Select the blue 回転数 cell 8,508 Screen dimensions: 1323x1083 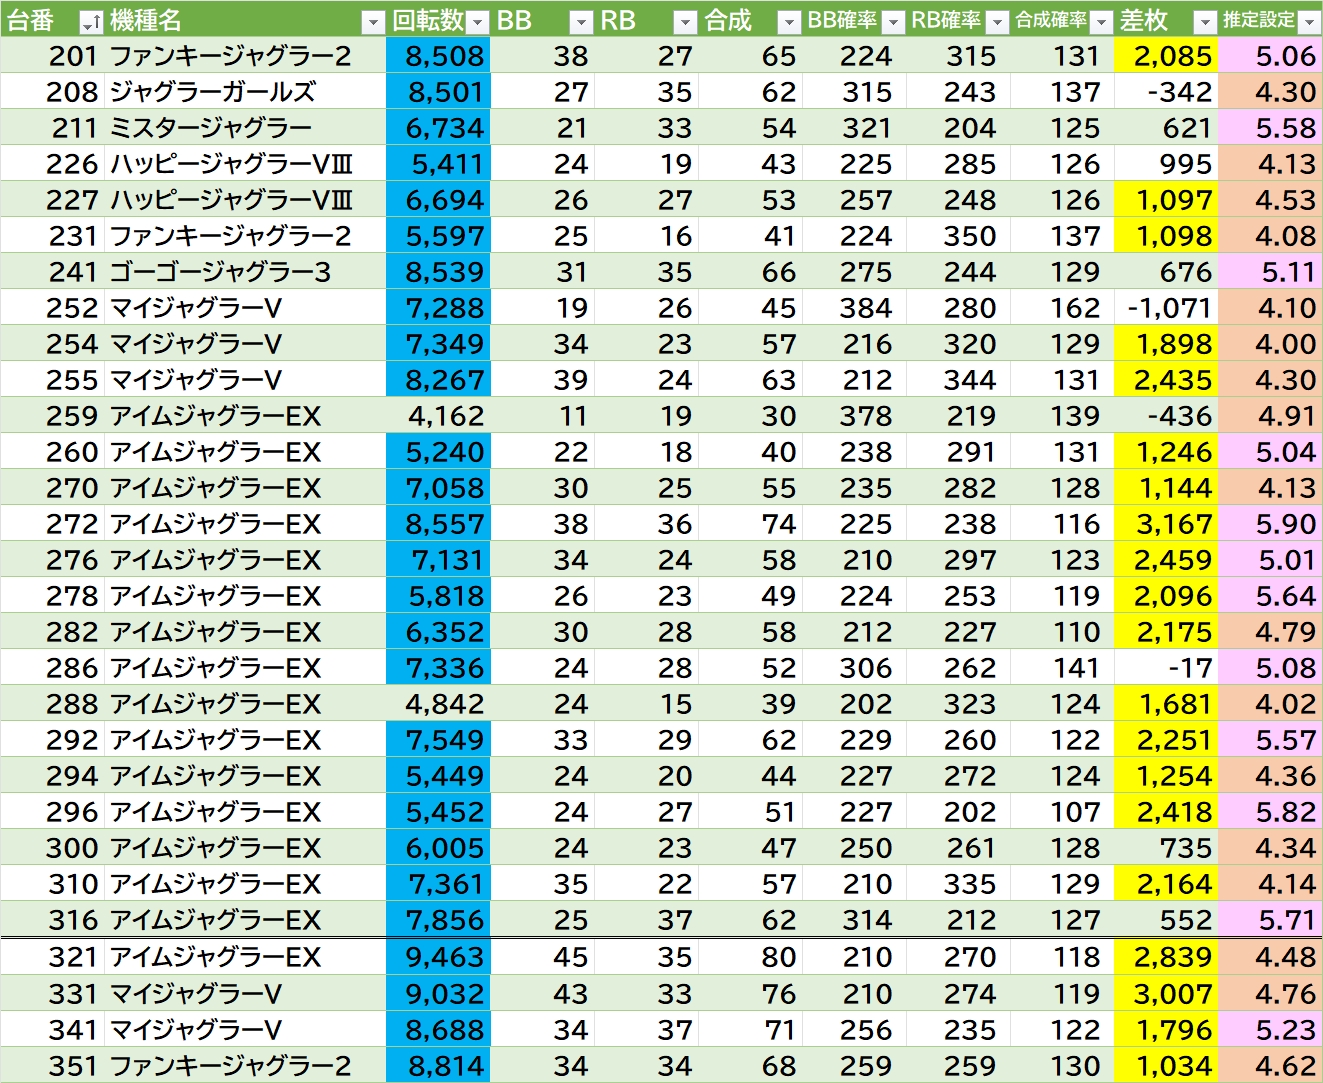(x=438, y=56)
